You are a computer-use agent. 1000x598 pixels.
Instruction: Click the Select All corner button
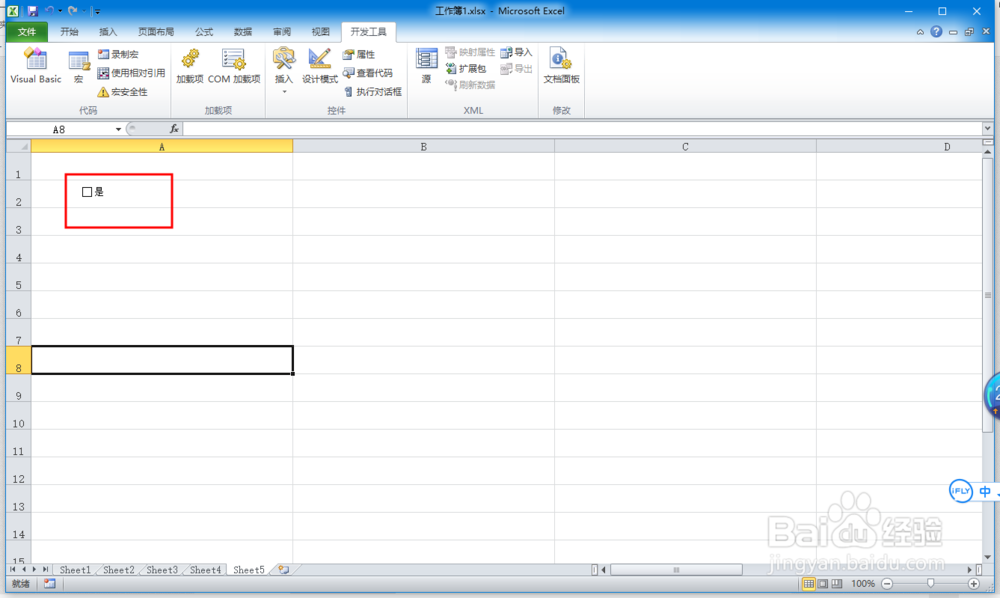(18, 147)
